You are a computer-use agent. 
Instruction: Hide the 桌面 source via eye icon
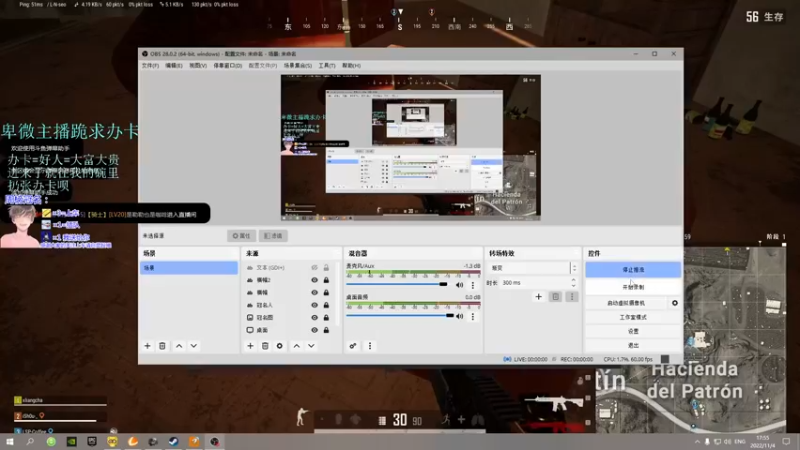314,330
